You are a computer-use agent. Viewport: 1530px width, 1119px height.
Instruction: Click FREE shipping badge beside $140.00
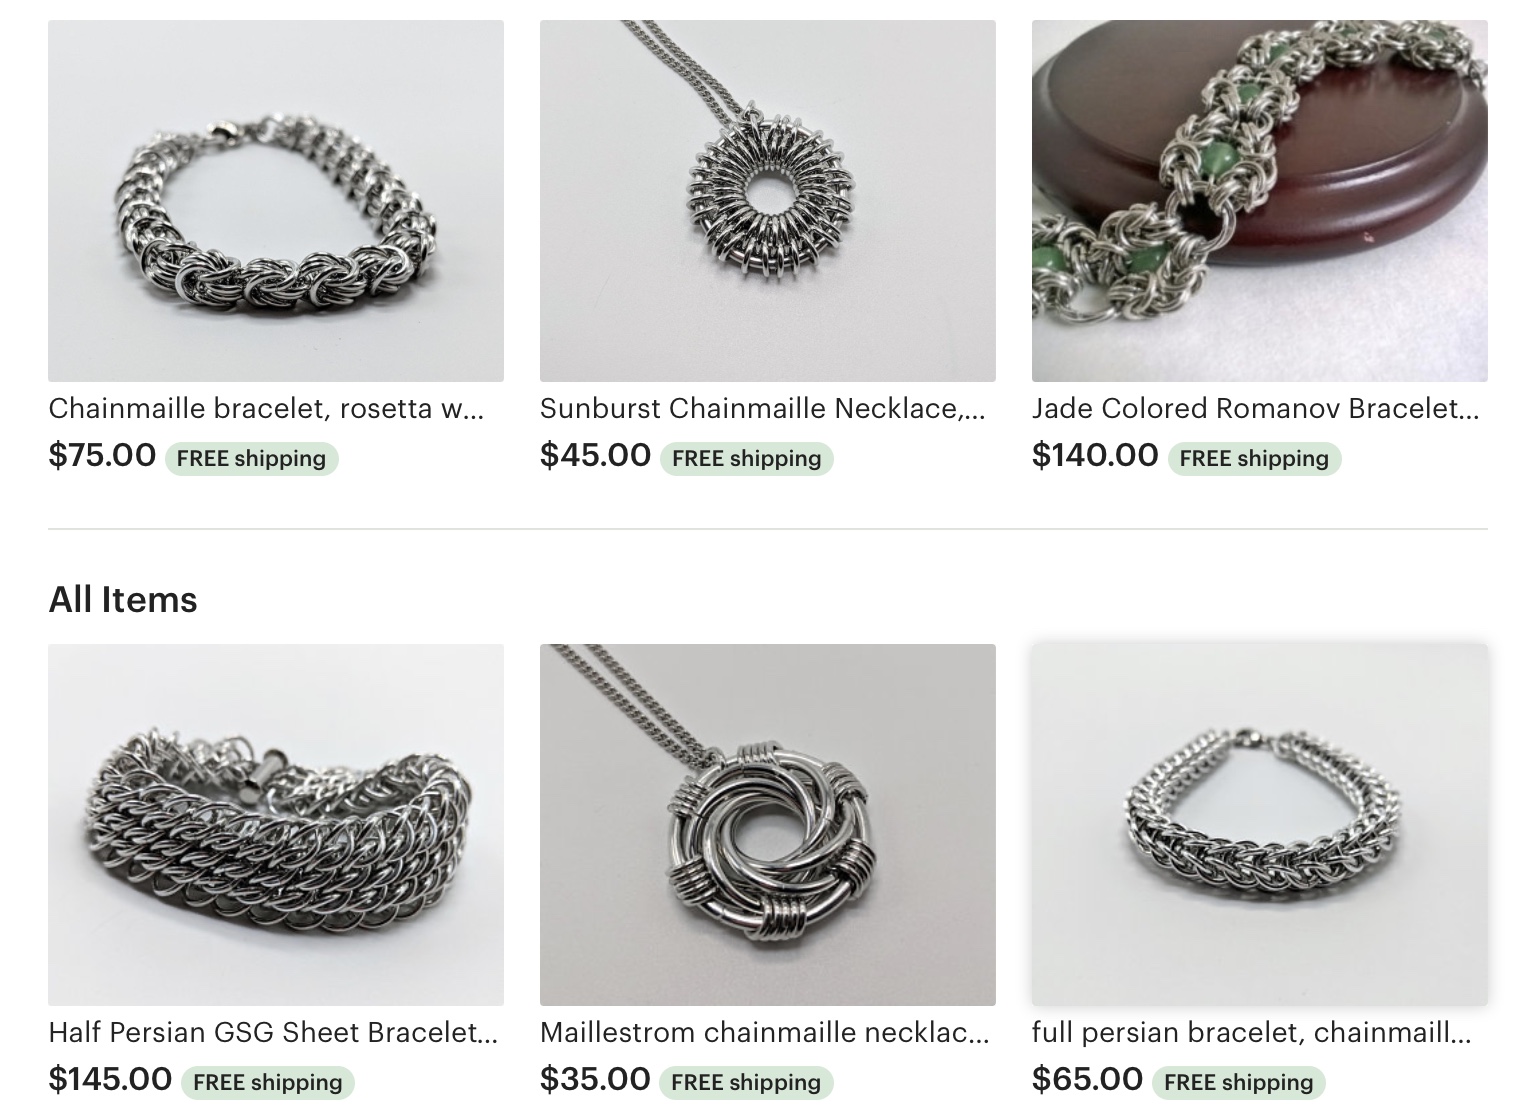(x=1254, y=458)
